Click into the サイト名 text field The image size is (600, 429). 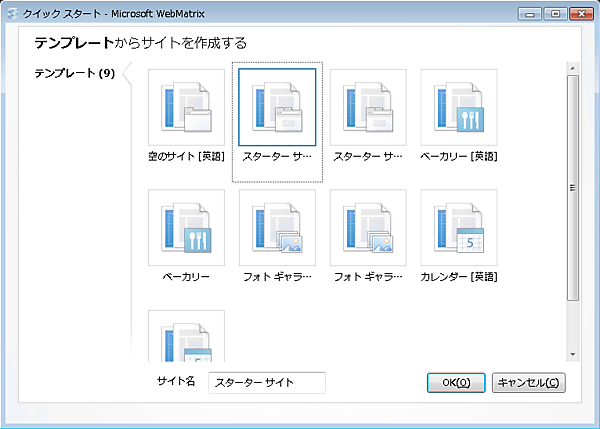point(267,382)
